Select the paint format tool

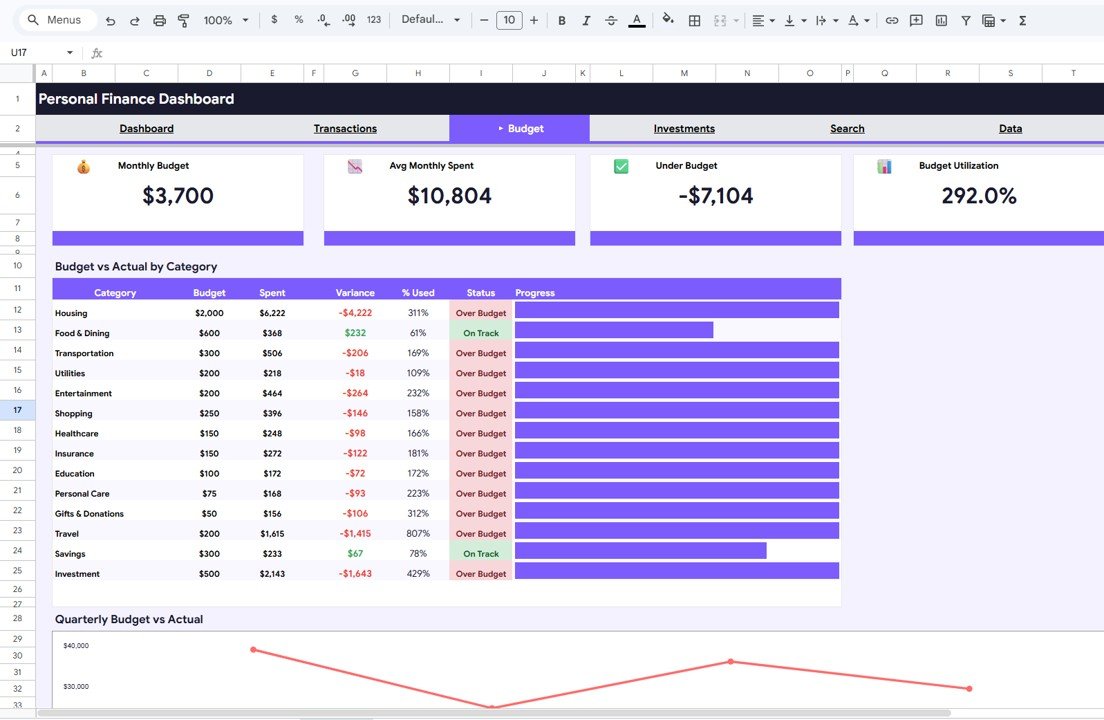click(183, 20)
